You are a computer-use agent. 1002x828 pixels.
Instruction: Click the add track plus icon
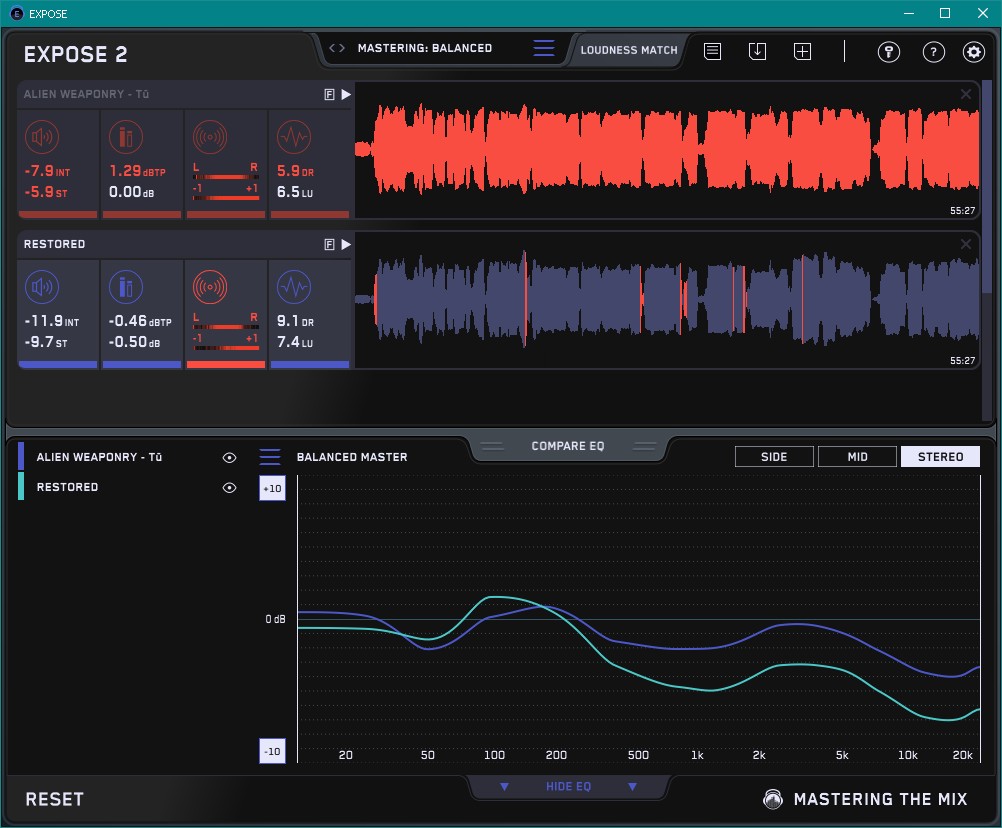click(x=802, y=51)
